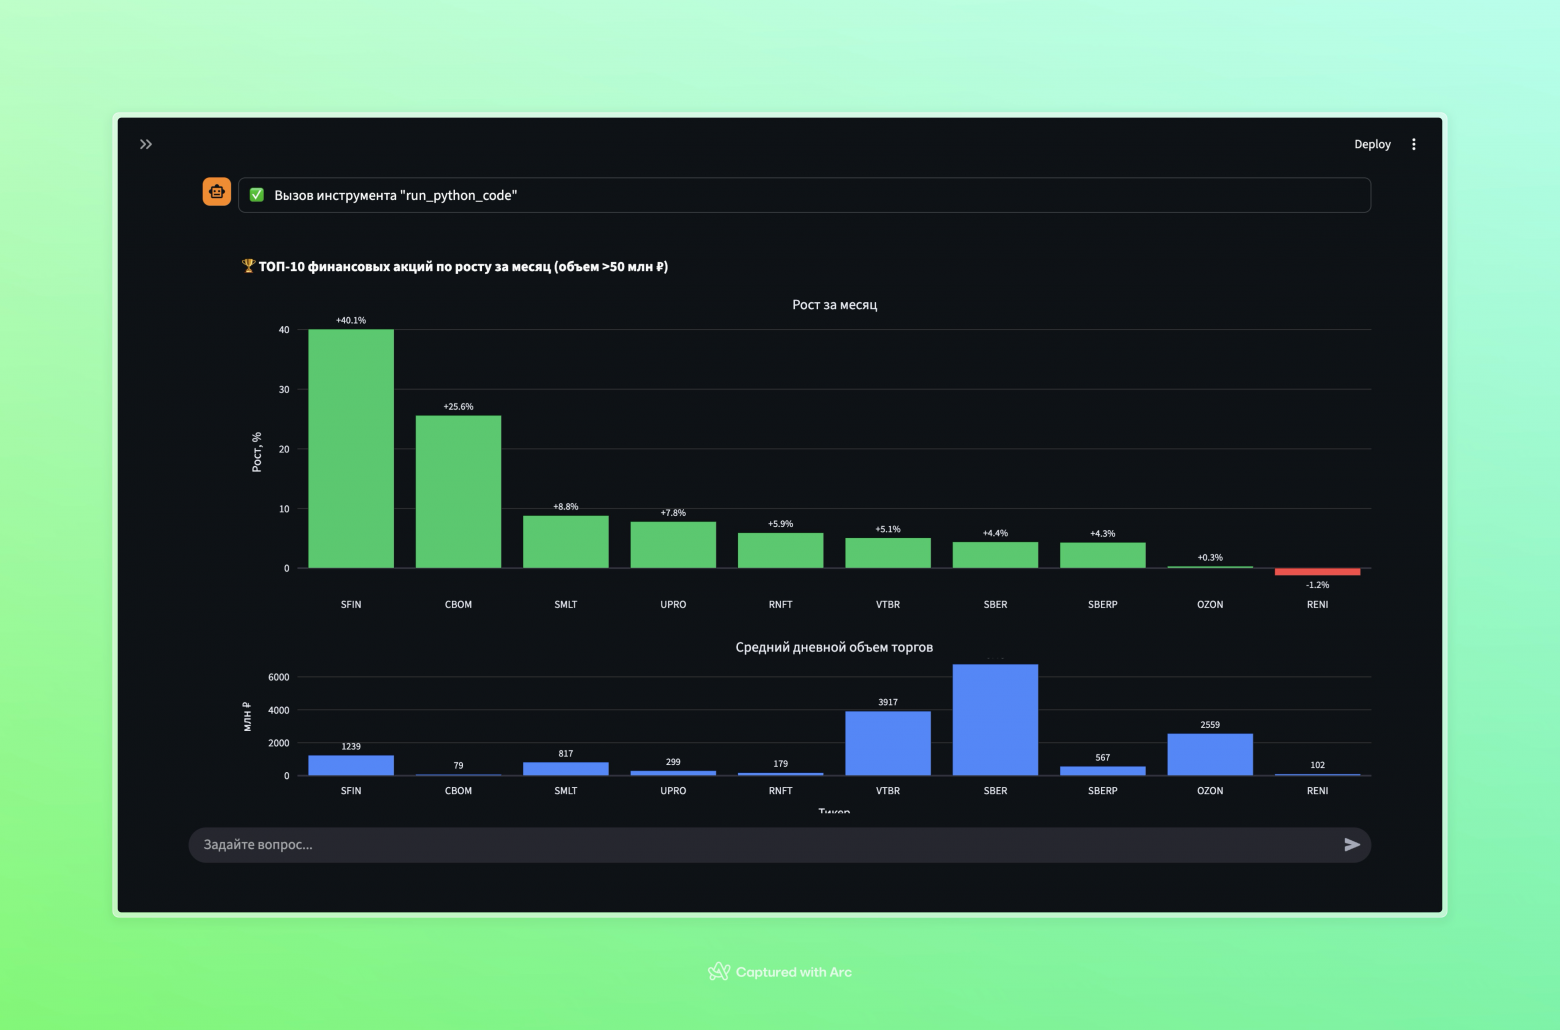The image size is (1560, 1030).
Task: Click the "+4.3%" value label
Action: pyautogui.click(x=1103, y=534)
